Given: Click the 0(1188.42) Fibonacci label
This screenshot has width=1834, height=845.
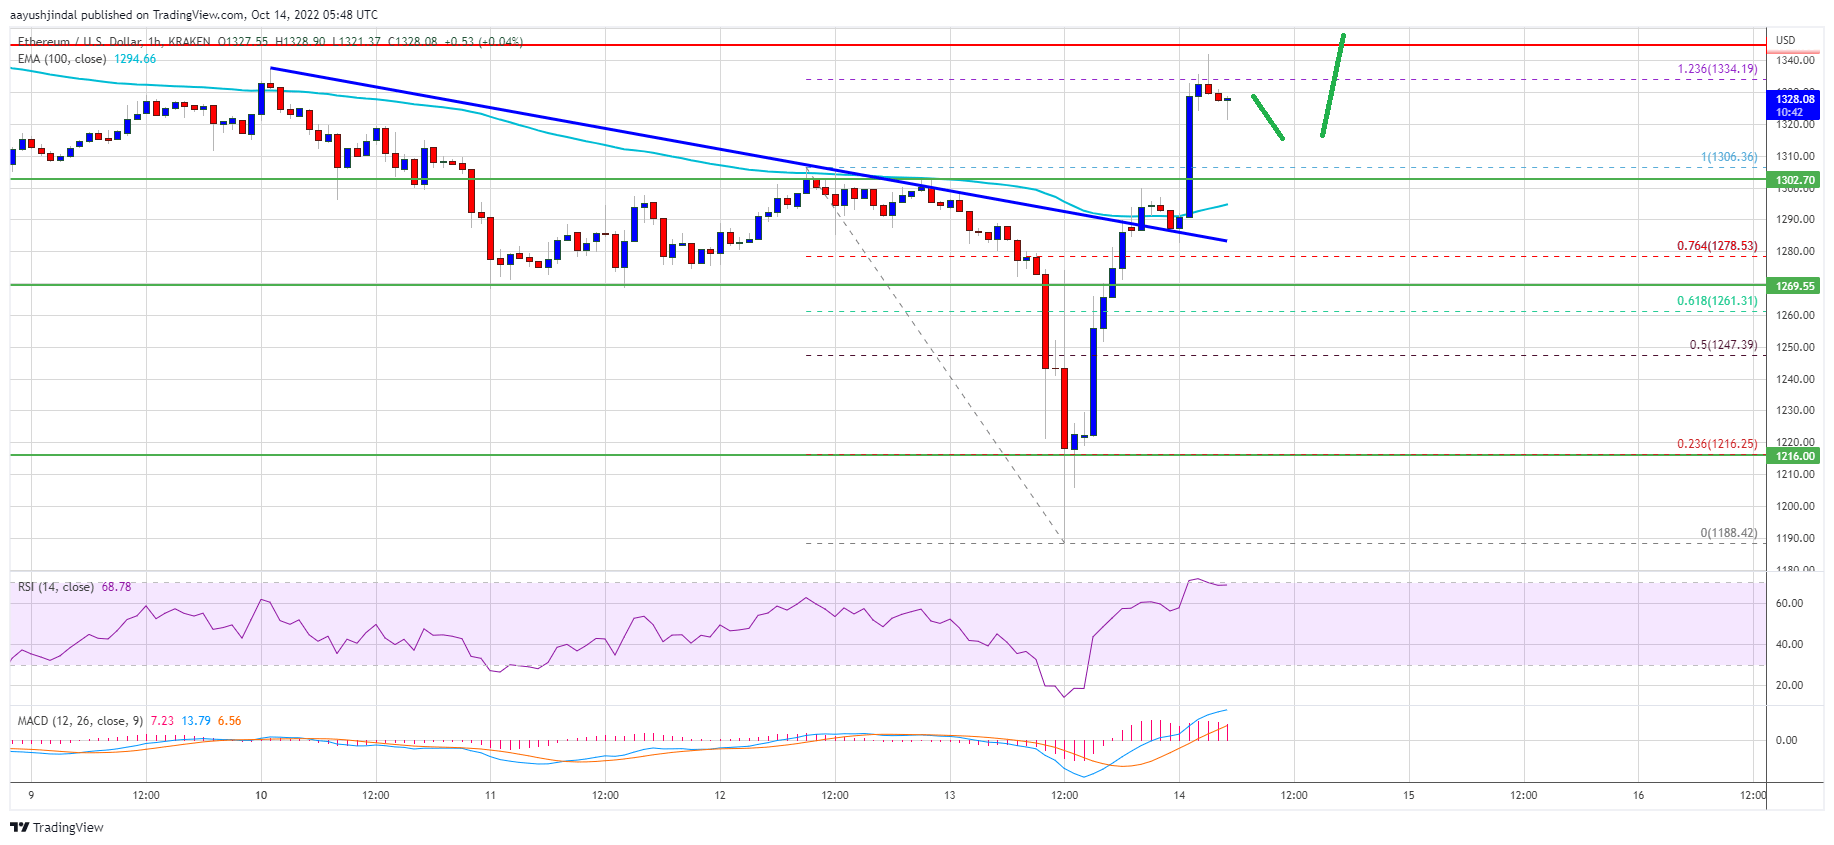Looking at the screenshot, I should [x=1729, y=533].
